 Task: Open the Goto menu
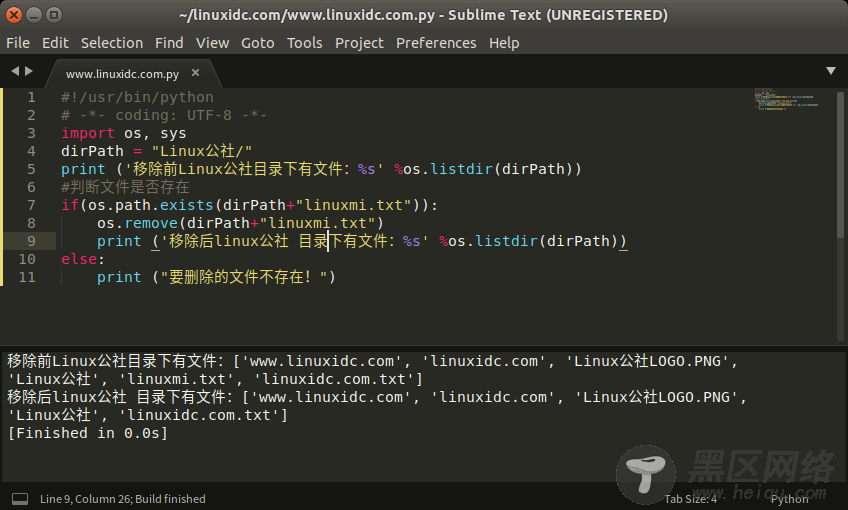pyautogui.click(x=257, y=43)
